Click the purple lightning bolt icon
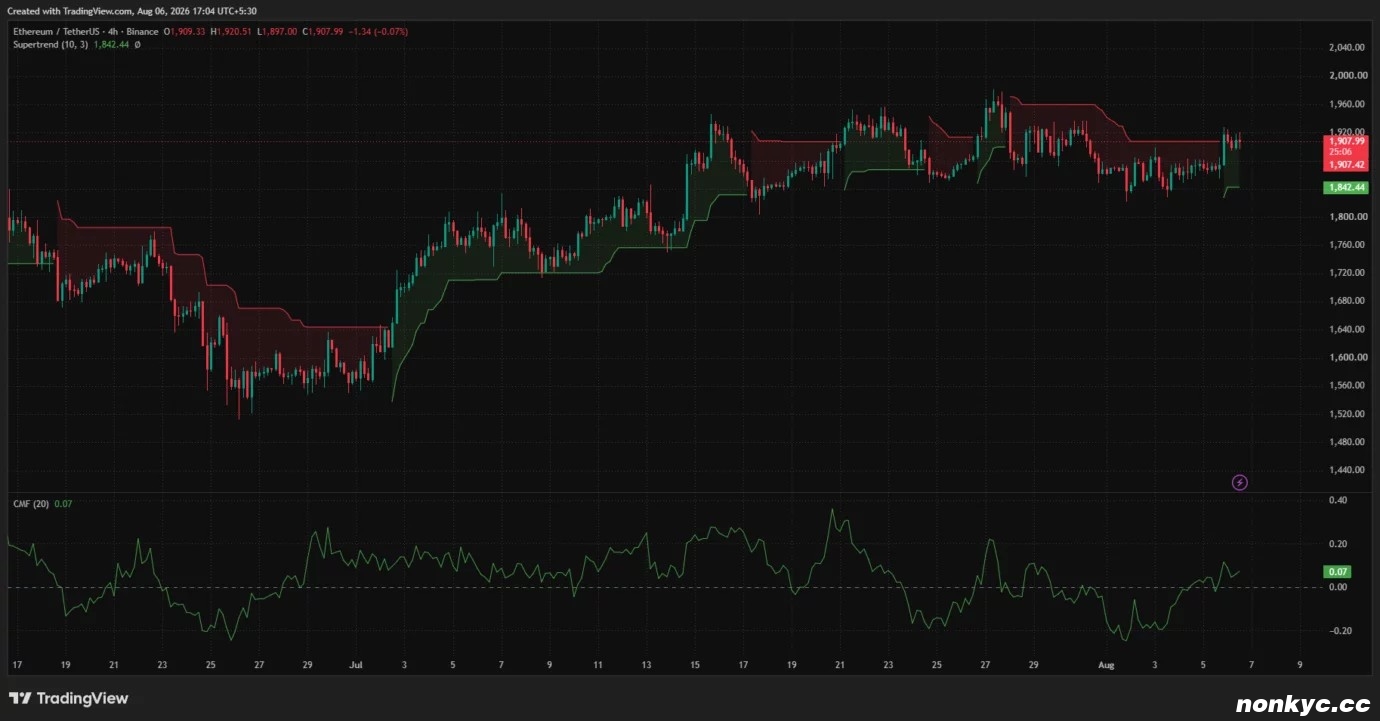The image size is (1380, 721). pos(1240,483)
